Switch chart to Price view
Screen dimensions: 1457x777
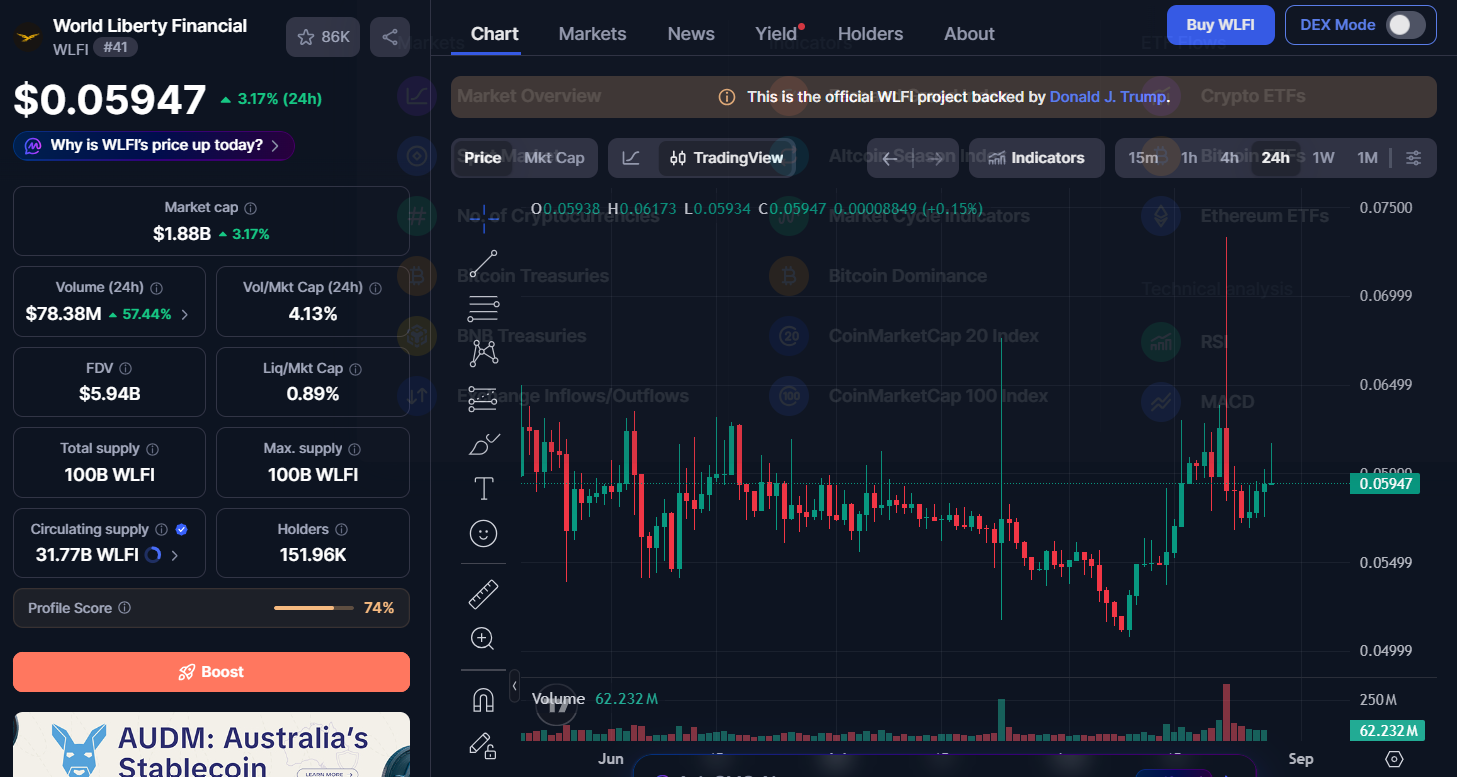(483, 158)
